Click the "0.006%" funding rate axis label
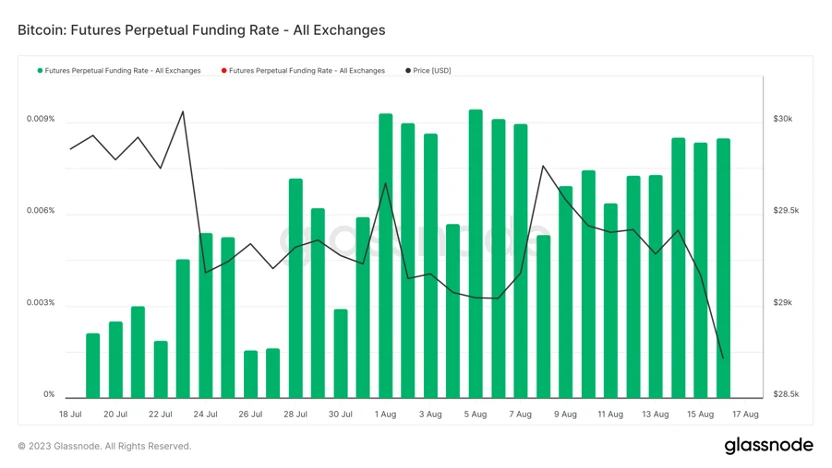This screenshot has width=832, height=468. pyautogui.click(x=41, y=211)
